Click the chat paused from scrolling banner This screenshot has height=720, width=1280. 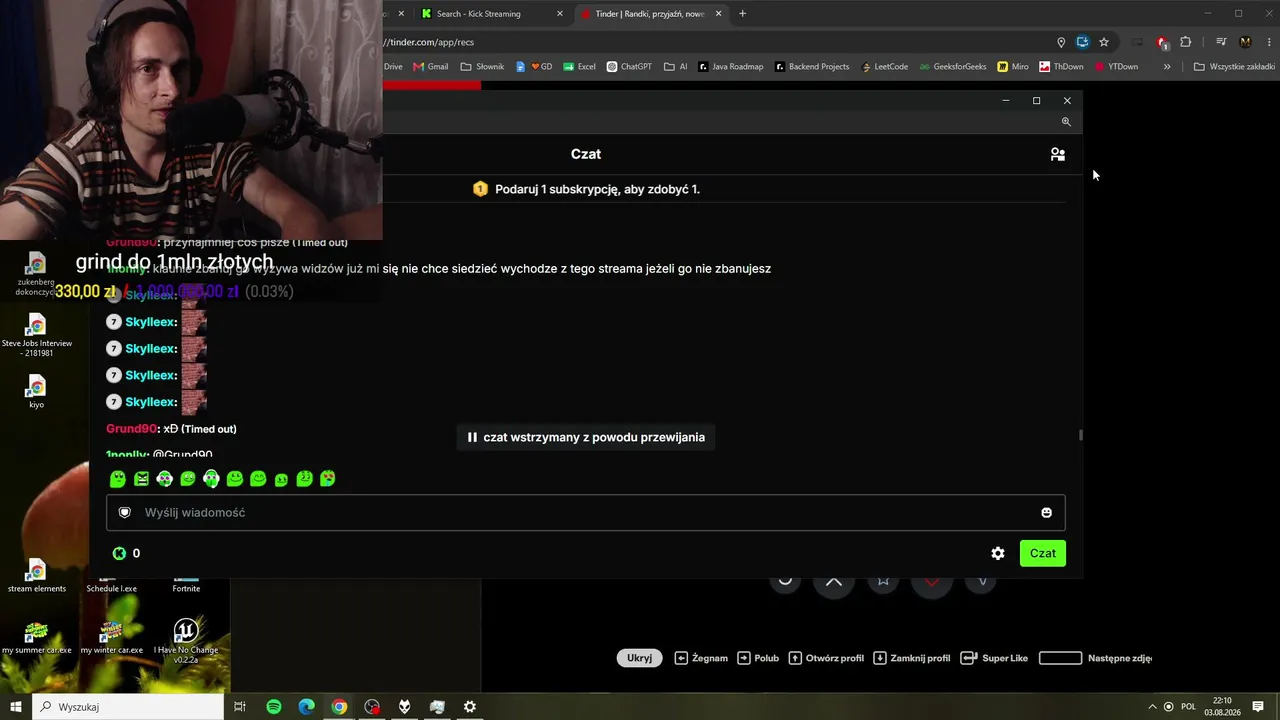[586, 437]
